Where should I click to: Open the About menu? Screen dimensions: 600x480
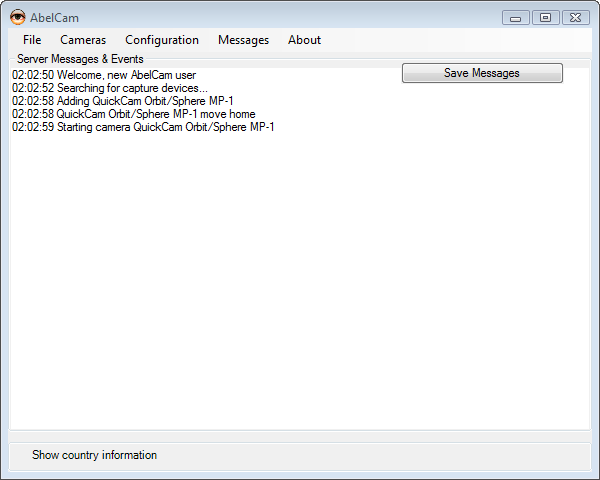304,40
